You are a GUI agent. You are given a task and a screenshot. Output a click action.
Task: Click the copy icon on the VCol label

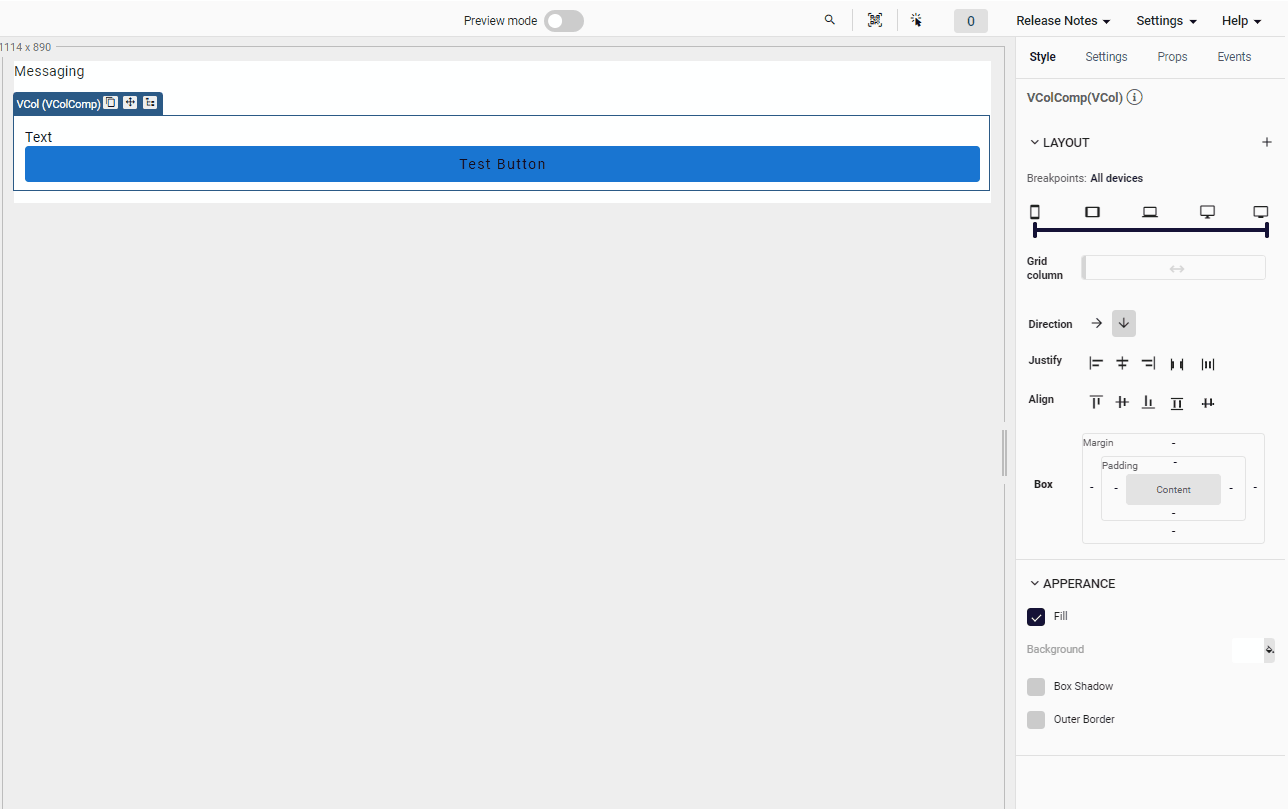(x=111, y=103)
